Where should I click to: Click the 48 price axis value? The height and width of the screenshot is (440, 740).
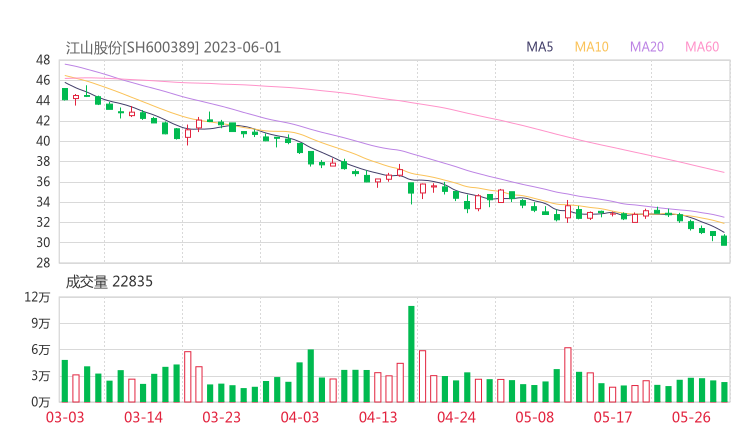tap(43, 60)
